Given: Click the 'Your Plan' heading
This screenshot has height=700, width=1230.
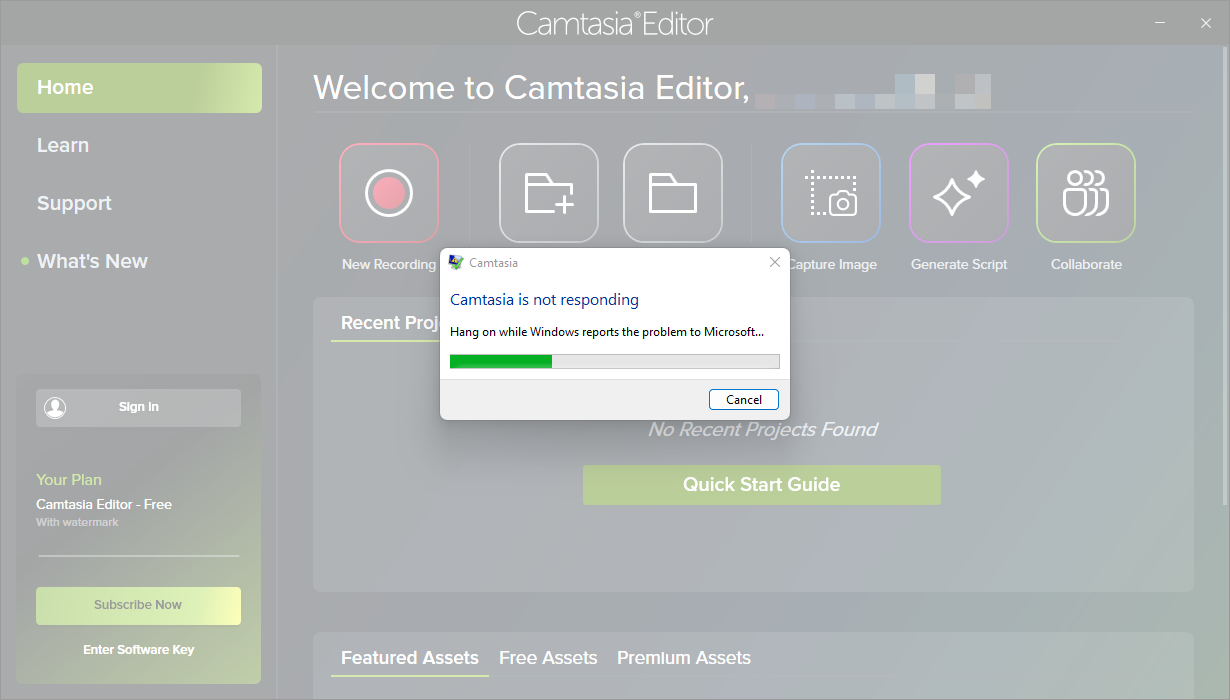Looking at the screenshot, I should (69, 480).
